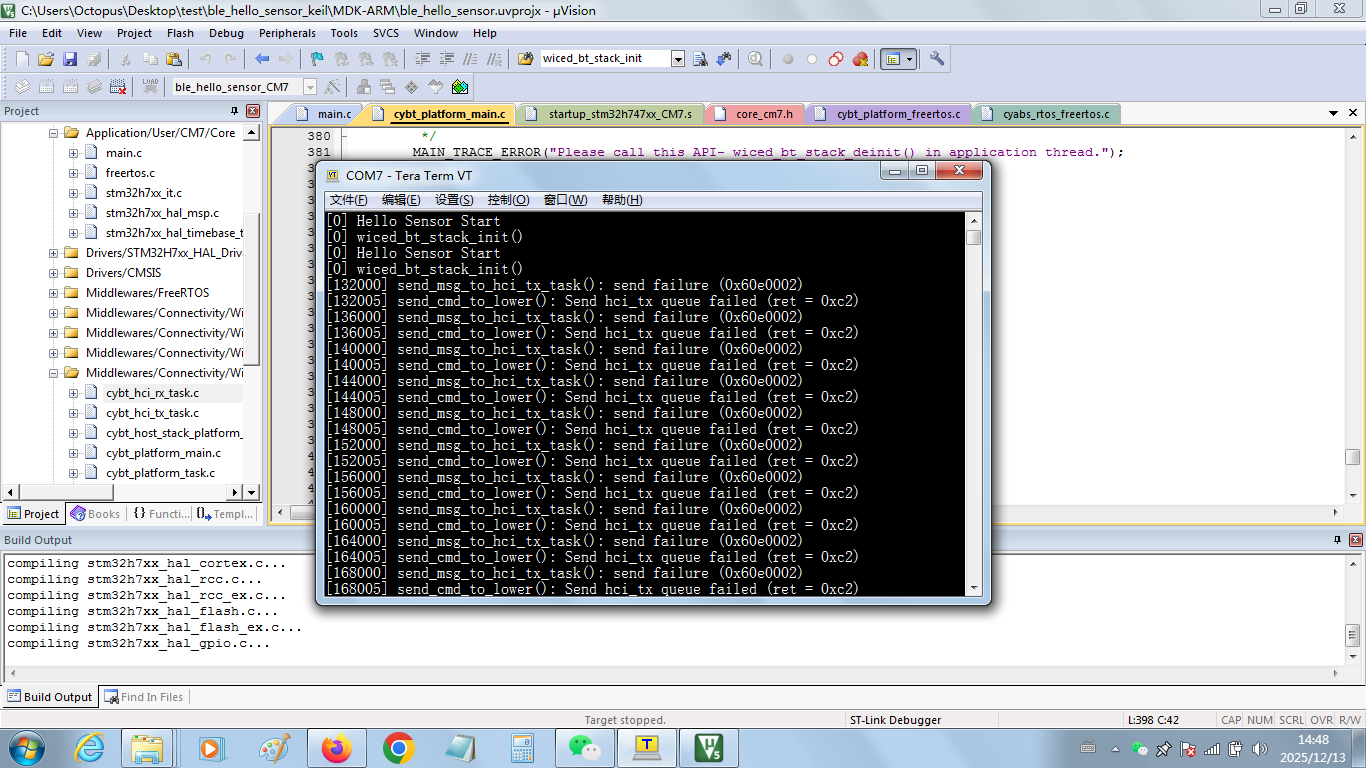Viewport: 1366px width, 768px height.
Task: Collapse the Application/User/CM7/Core folder
Action: pos(54,133)
